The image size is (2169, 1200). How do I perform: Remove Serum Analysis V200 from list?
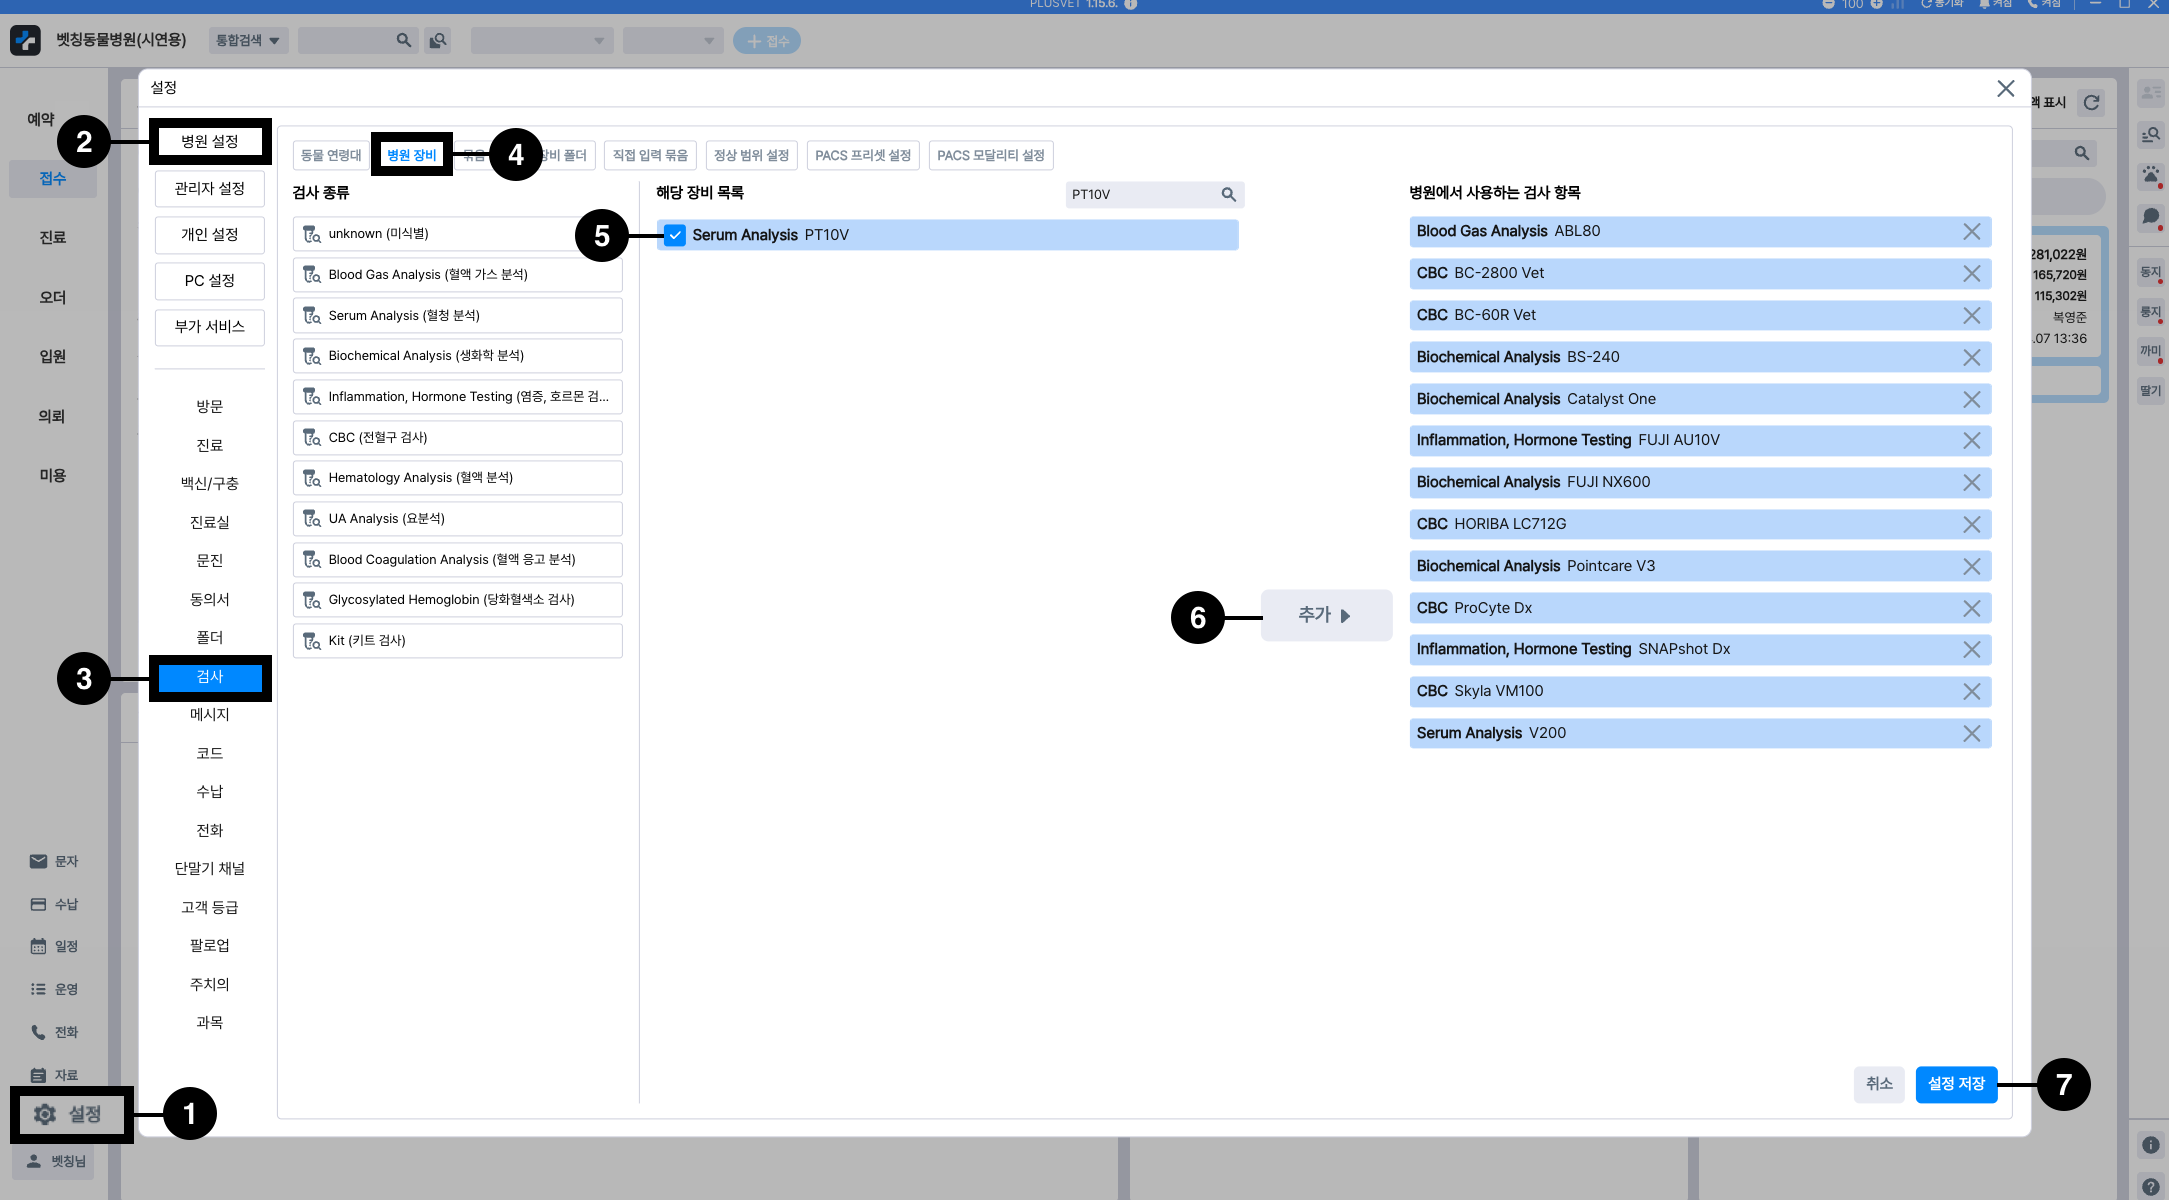click(1971, 733)
